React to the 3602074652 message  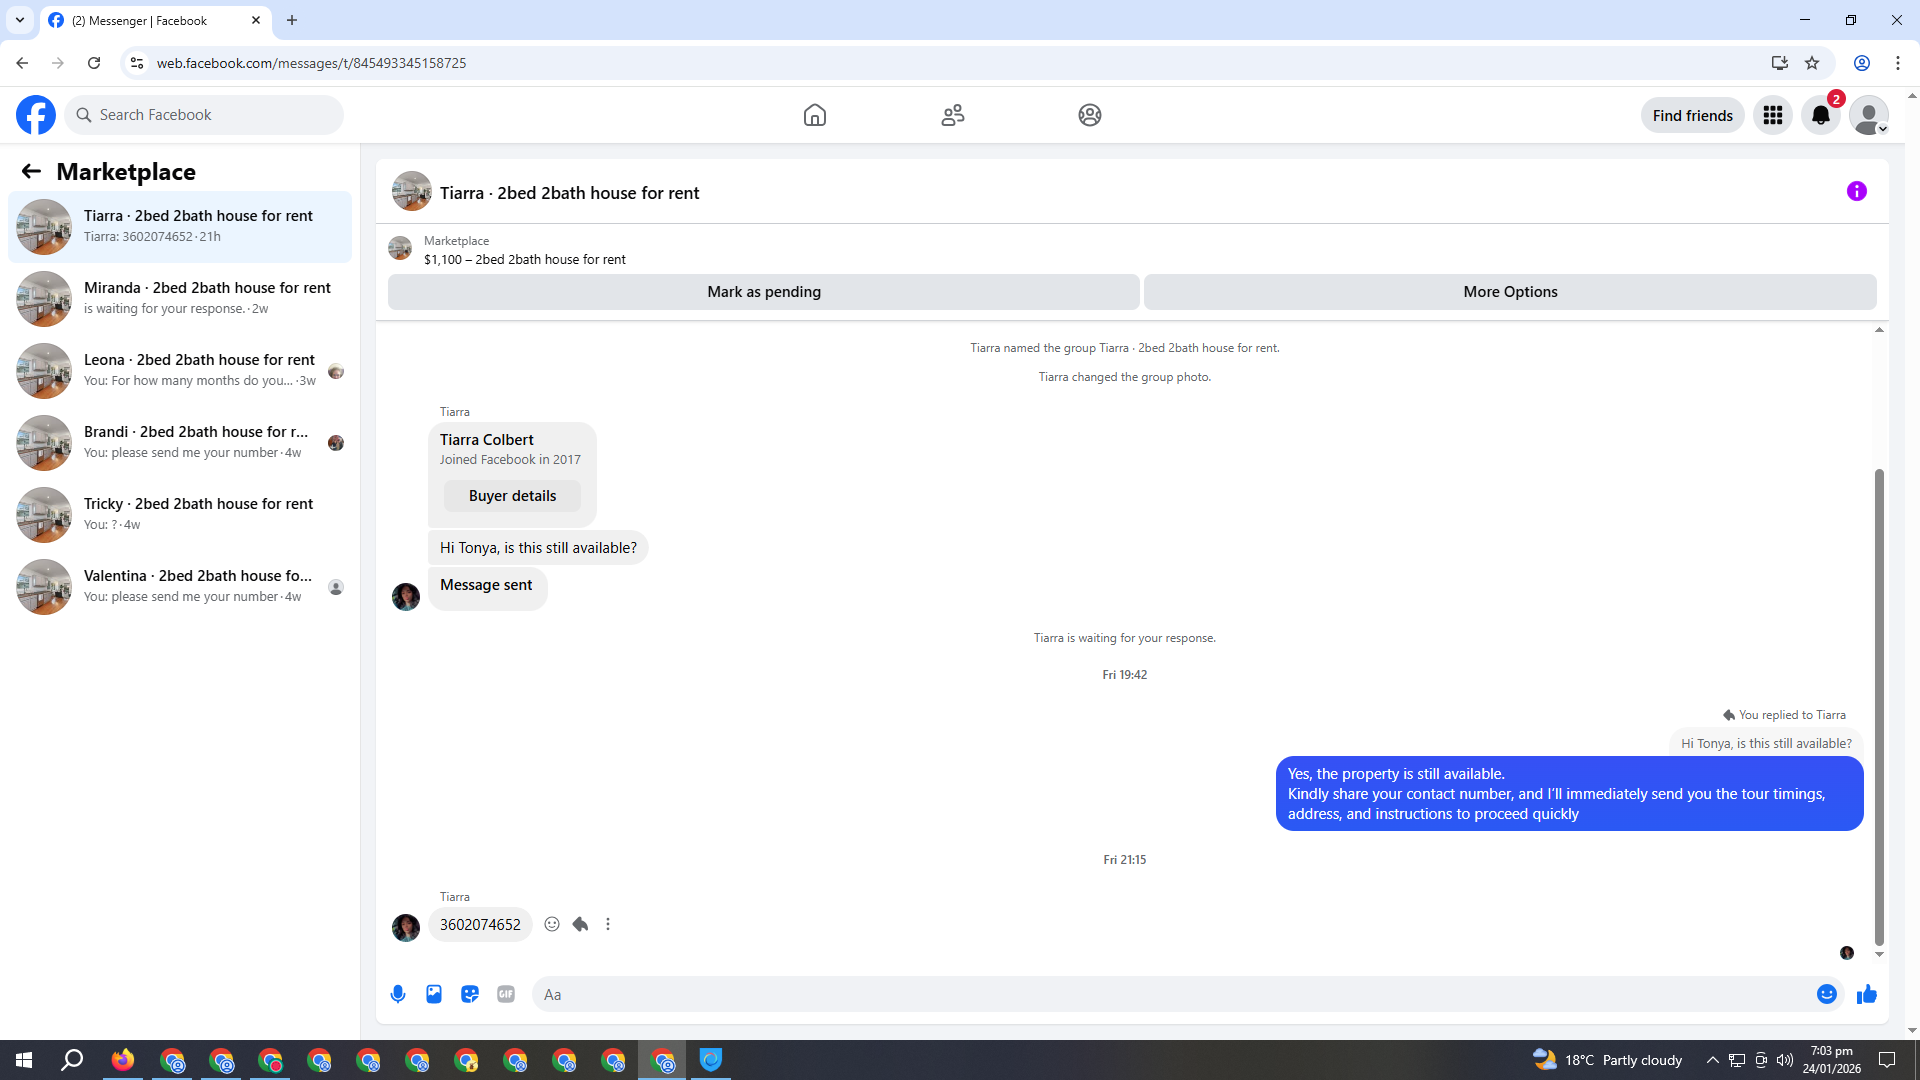[x=552, y=924]
